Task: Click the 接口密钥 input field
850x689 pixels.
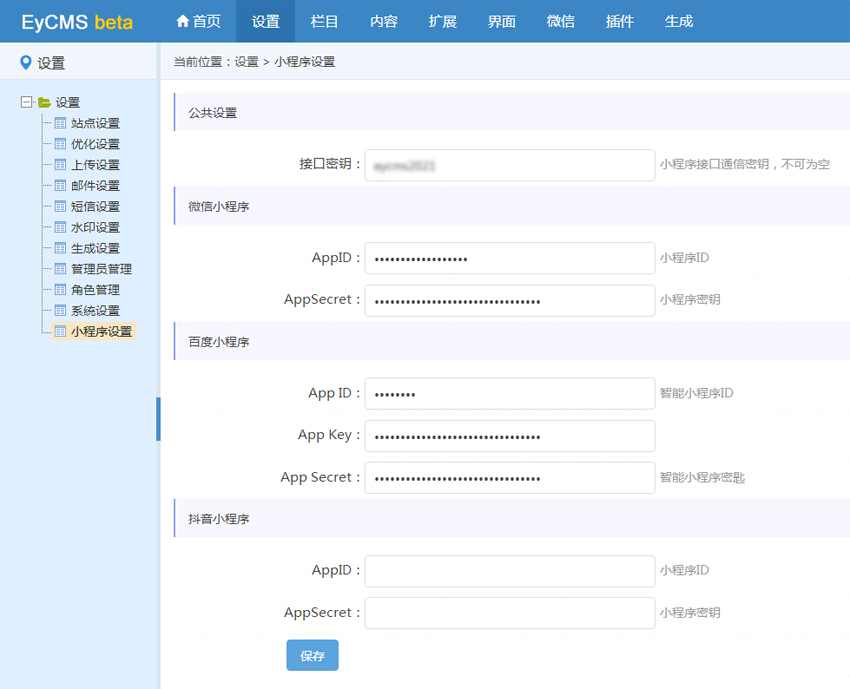Action: tap(509, 165)
